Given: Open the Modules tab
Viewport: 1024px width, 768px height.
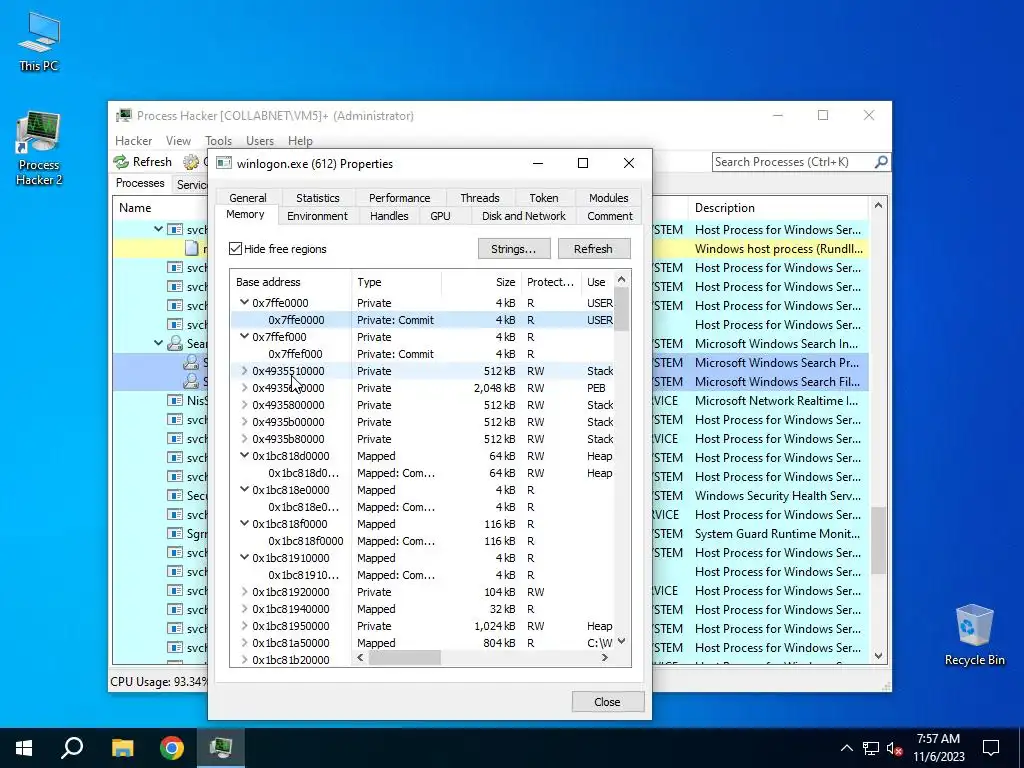Looking at the screenshot, I should (608, 198).
